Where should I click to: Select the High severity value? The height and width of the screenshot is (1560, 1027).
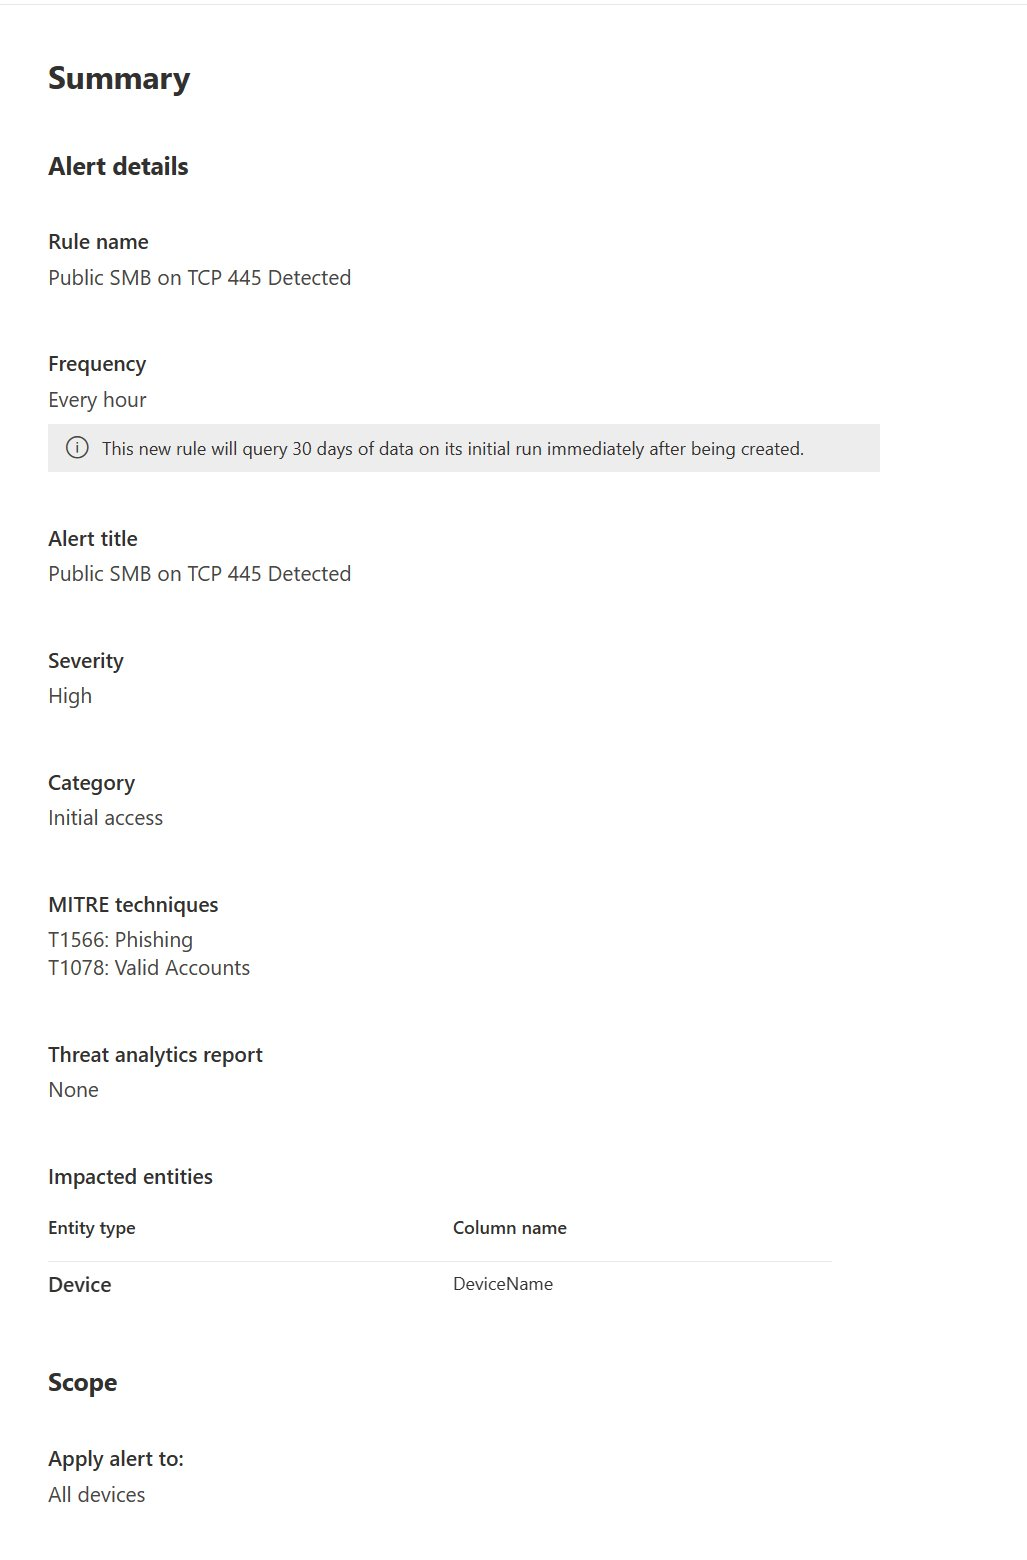pos(70,696)
